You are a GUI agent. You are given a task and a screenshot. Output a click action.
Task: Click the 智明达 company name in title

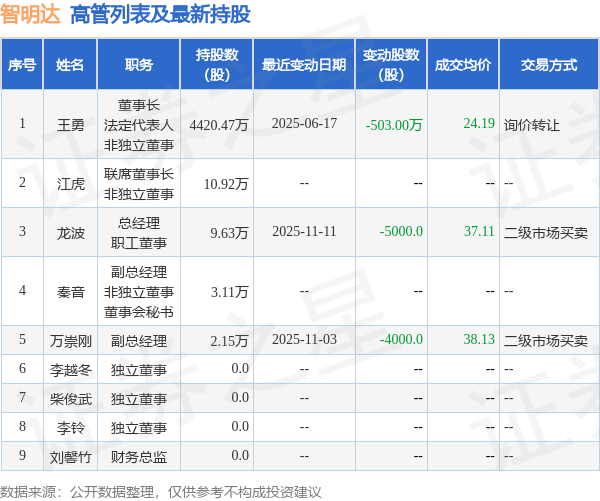(30, 14)
